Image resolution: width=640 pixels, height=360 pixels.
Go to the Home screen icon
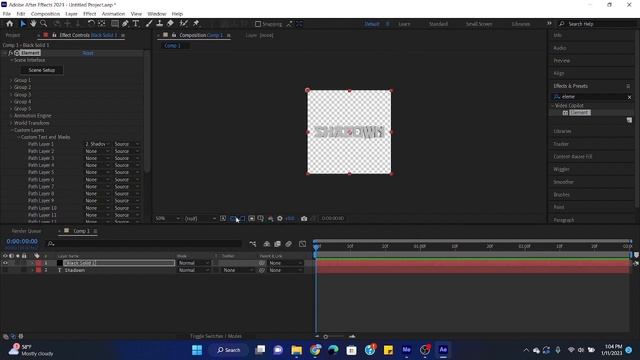pos(9,24)
